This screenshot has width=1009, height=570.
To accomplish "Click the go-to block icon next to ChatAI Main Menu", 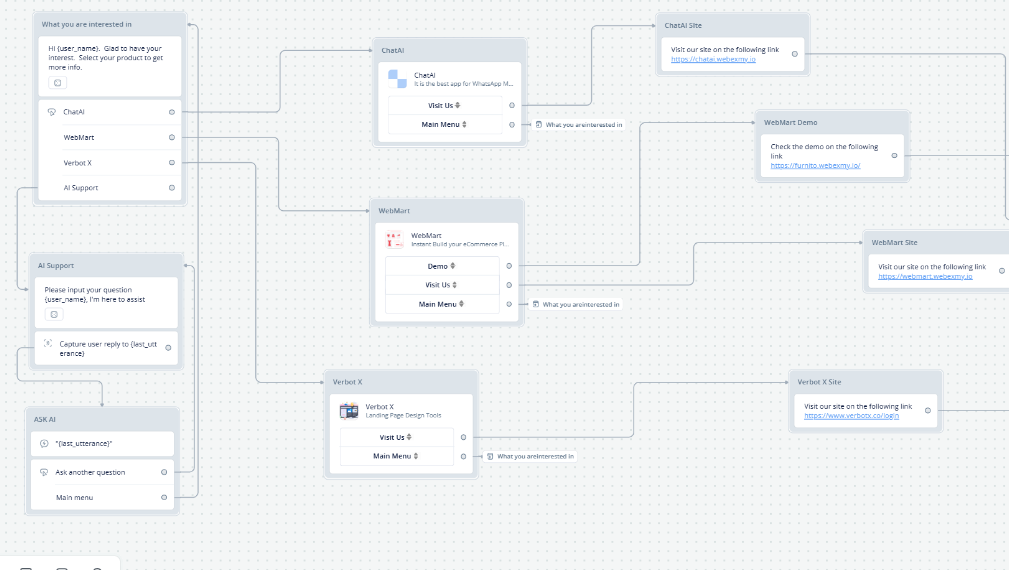I will coord(539,125).
